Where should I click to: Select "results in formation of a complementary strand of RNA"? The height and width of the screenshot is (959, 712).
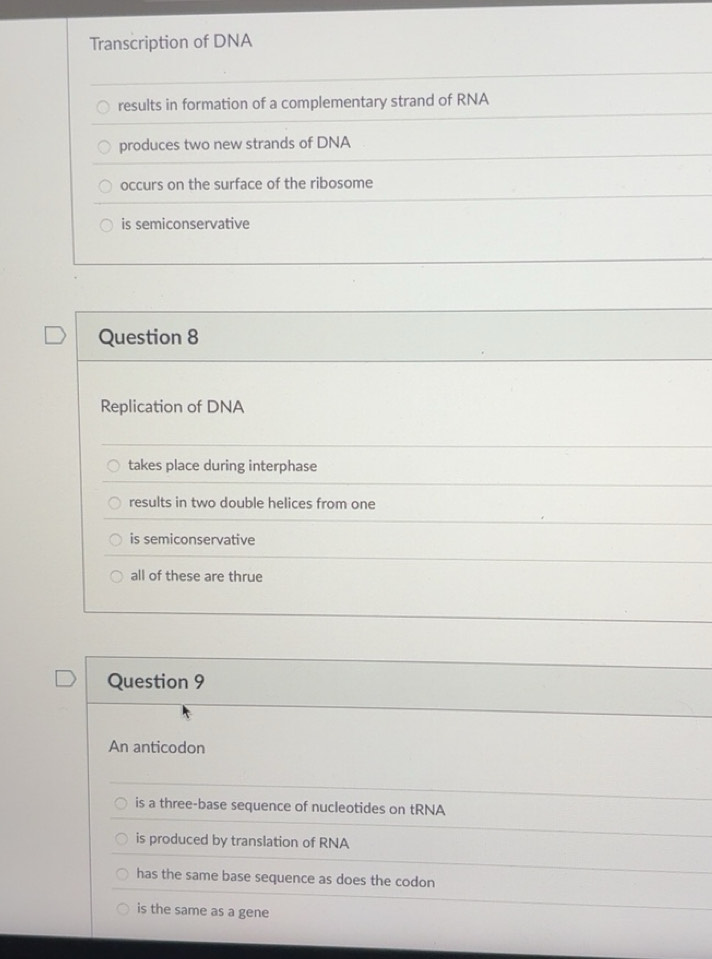point(103,105)
